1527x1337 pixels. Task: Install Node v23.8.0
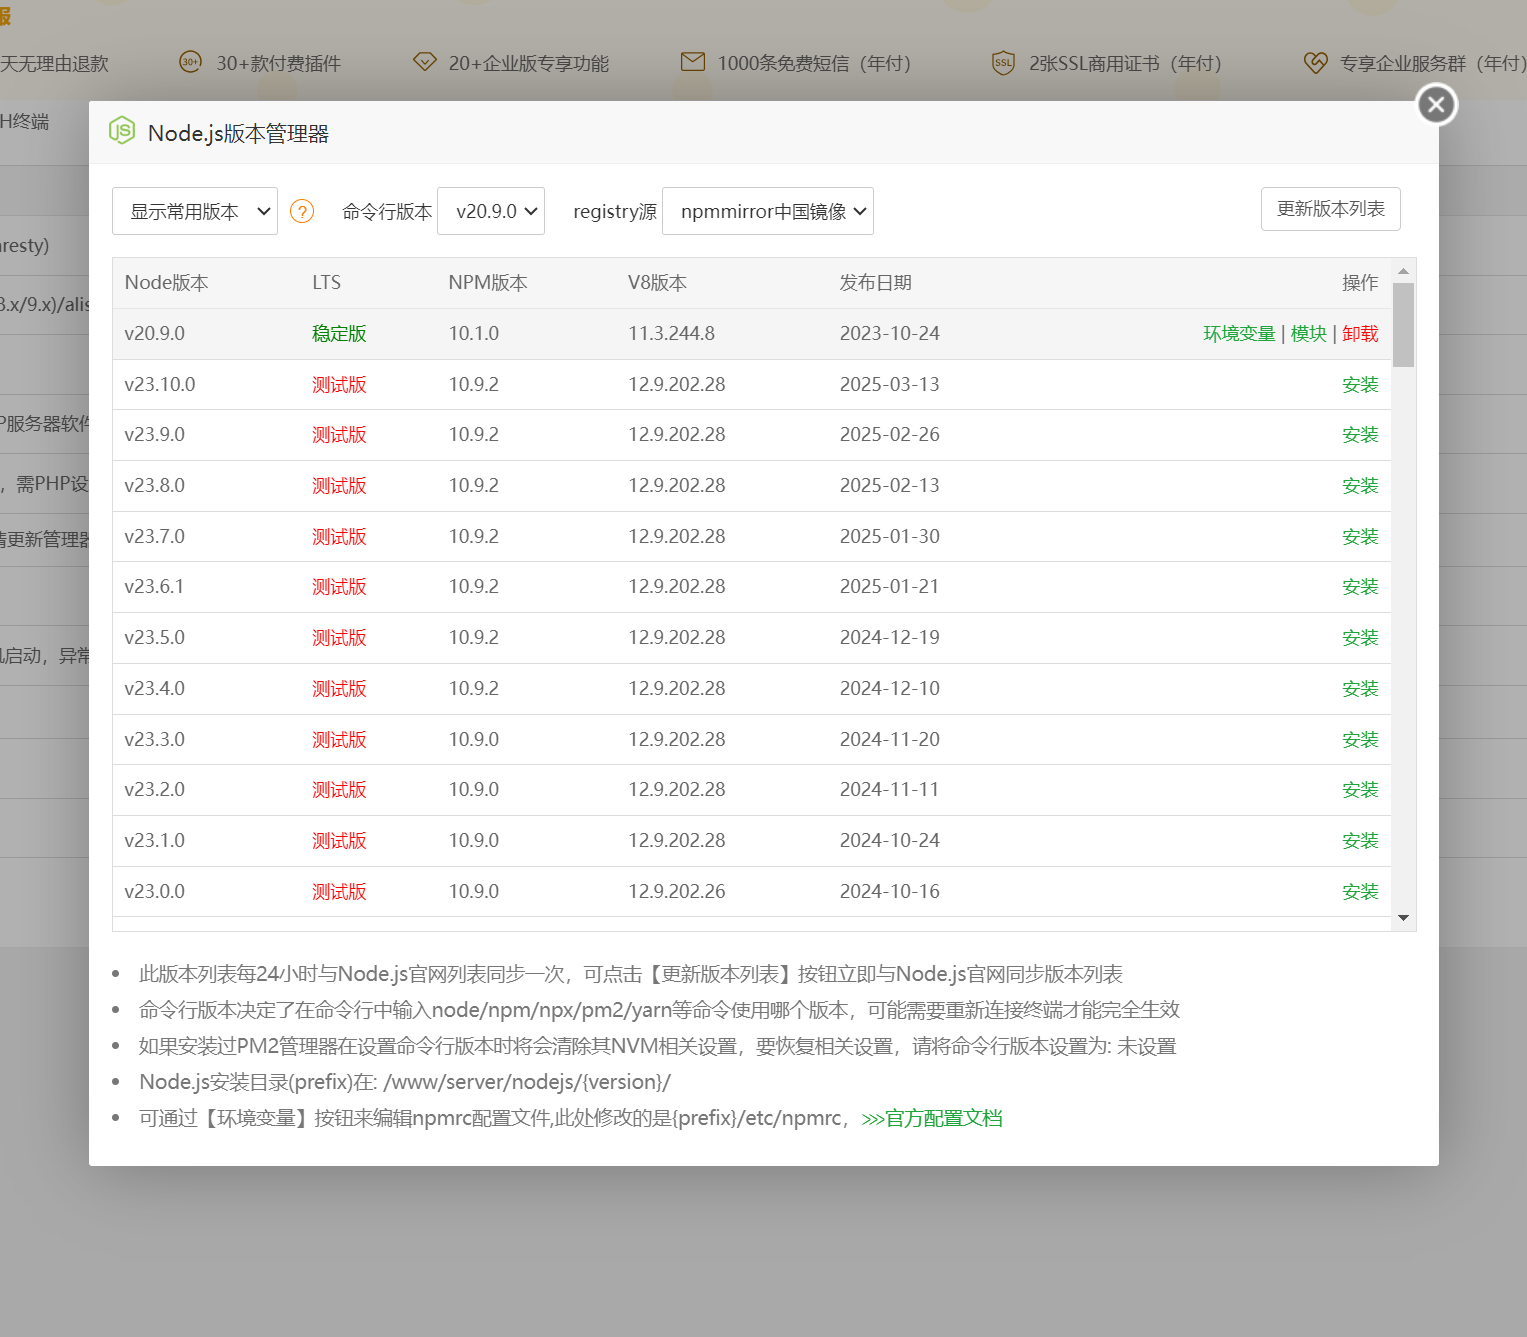tap(1360, 486)
